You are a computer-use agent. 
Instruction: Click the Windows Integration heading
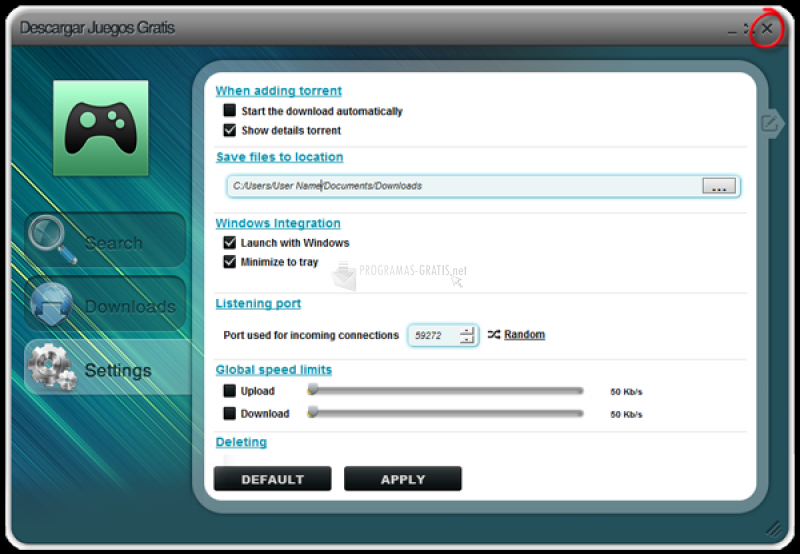[x=278, y=223]
